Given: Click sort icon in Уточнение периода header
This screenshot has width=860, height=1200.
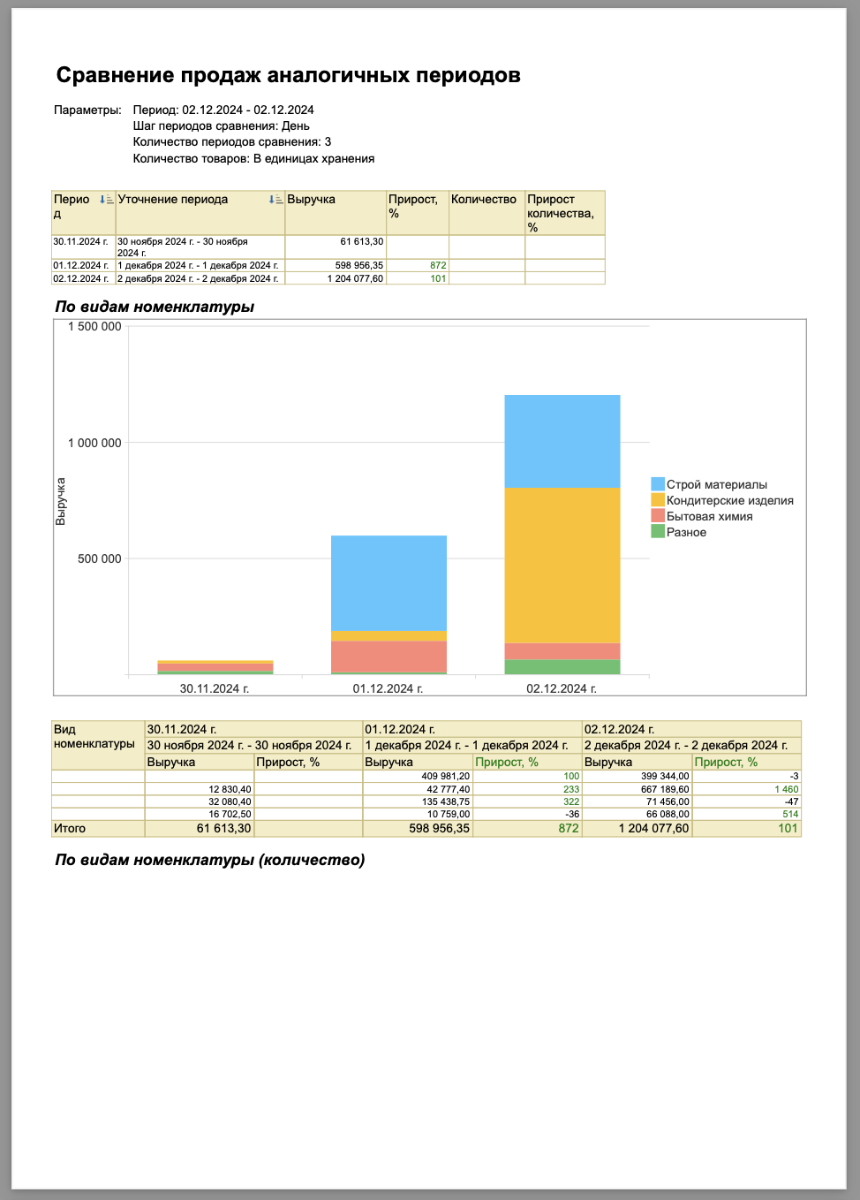Looking at the screenshot, I should 275,200.
